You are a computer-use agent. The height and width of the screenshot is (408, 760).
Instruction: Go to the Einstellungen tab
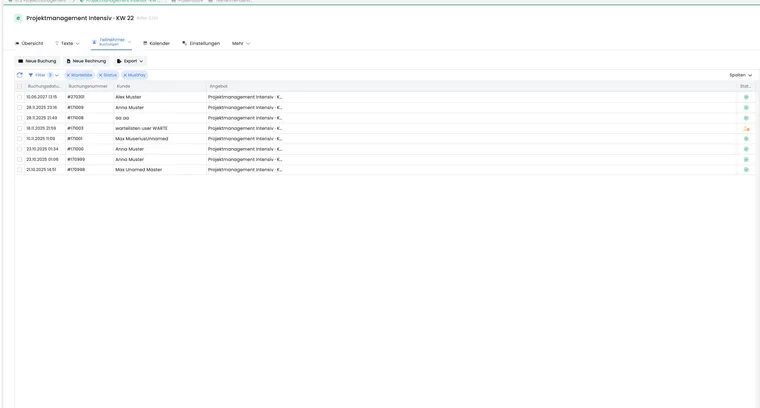(x=201, y=44)
